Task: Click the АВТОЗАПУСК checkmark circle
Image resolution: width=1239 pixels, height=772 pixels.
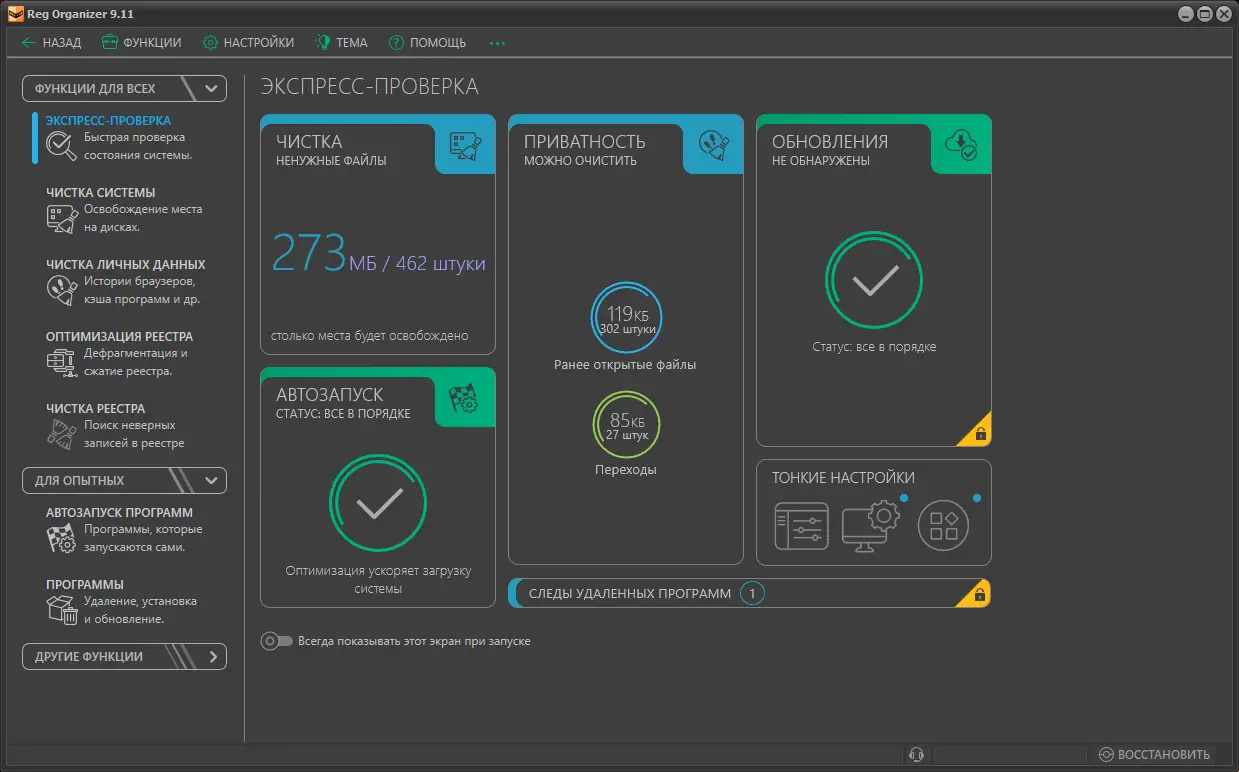Action: (378, 503)
